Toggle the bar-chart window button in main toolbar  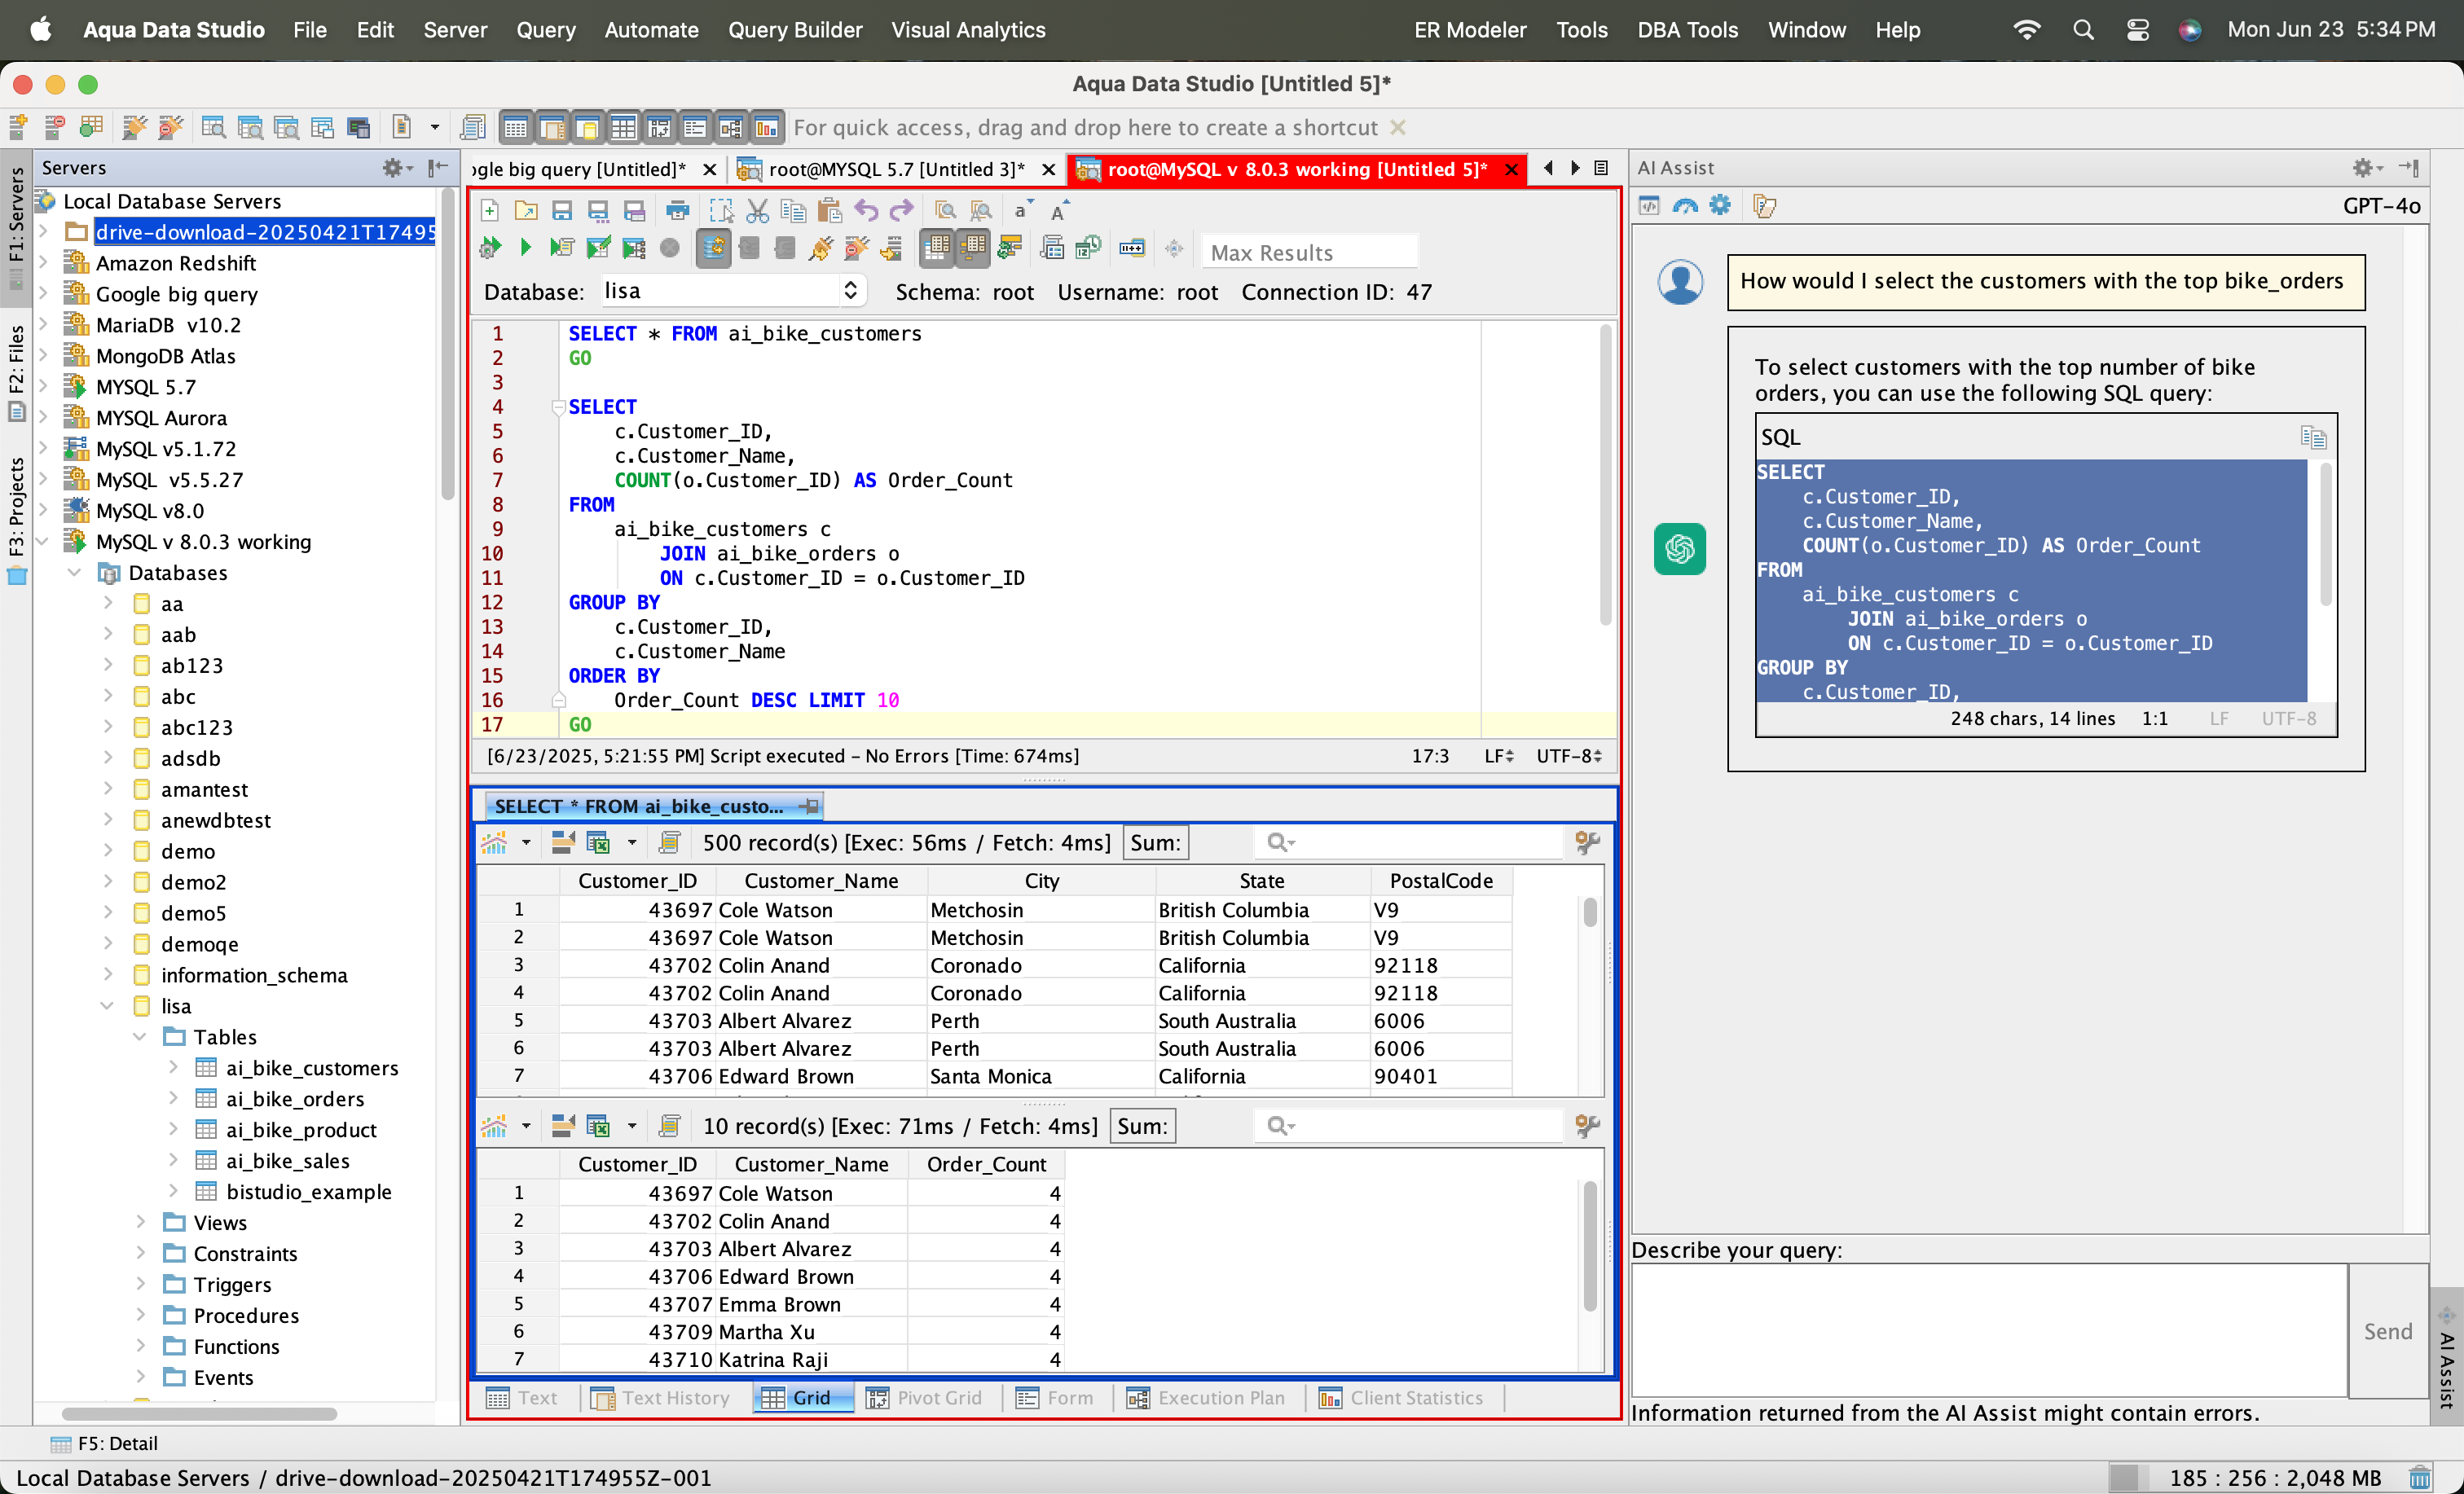tap(766, 127)
